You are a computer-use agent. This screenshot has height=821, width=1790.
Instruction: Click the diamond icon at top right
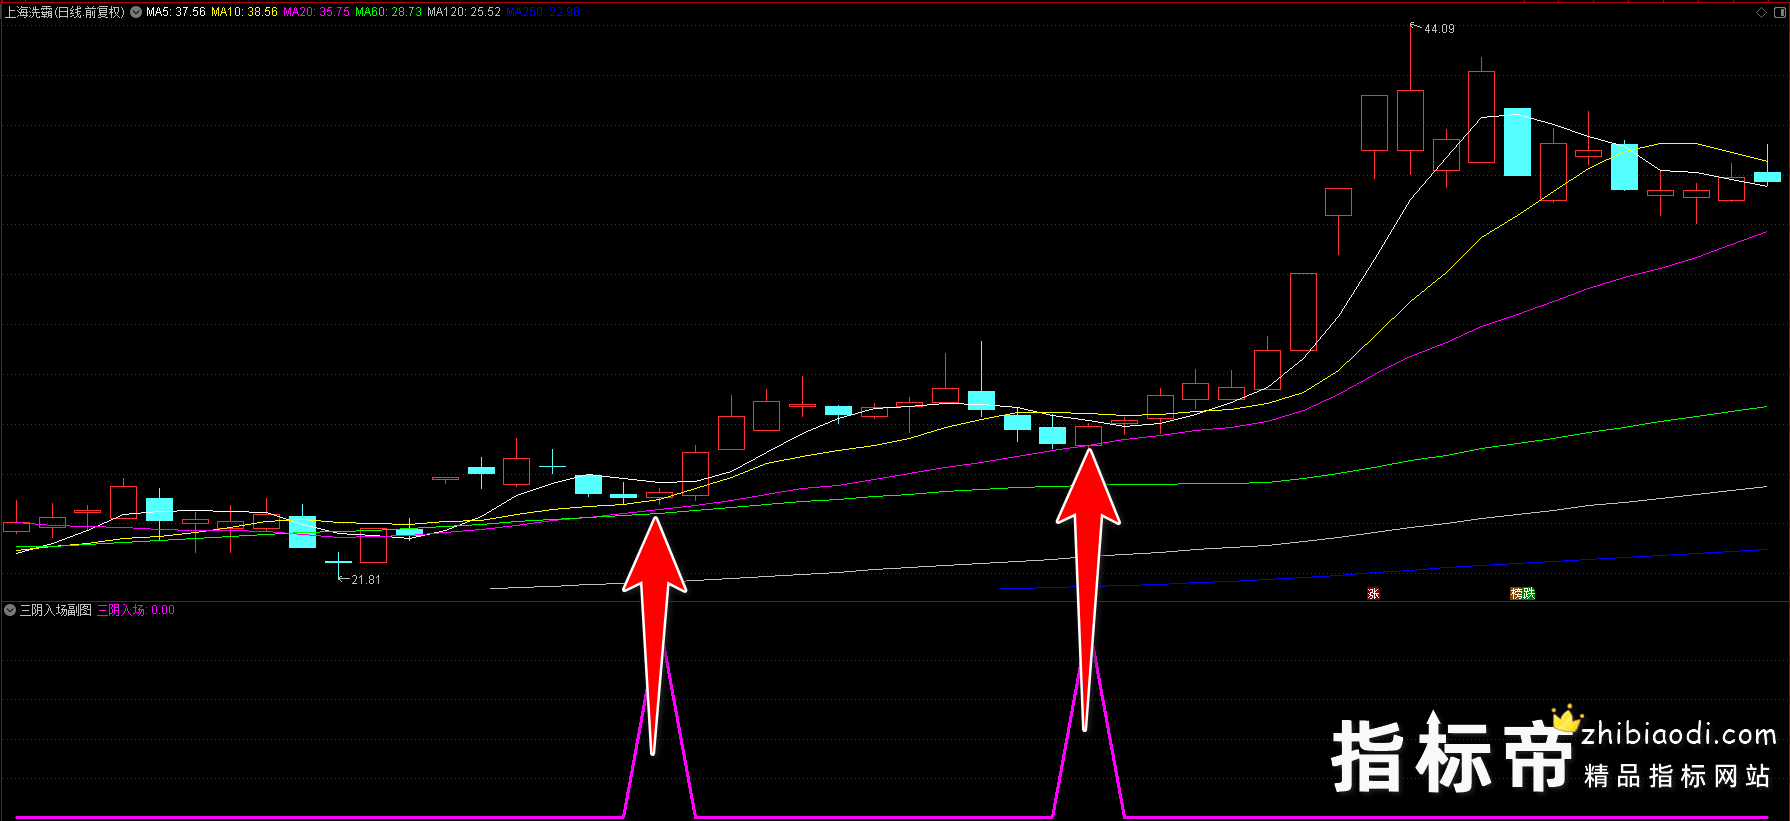point(1761,12)
